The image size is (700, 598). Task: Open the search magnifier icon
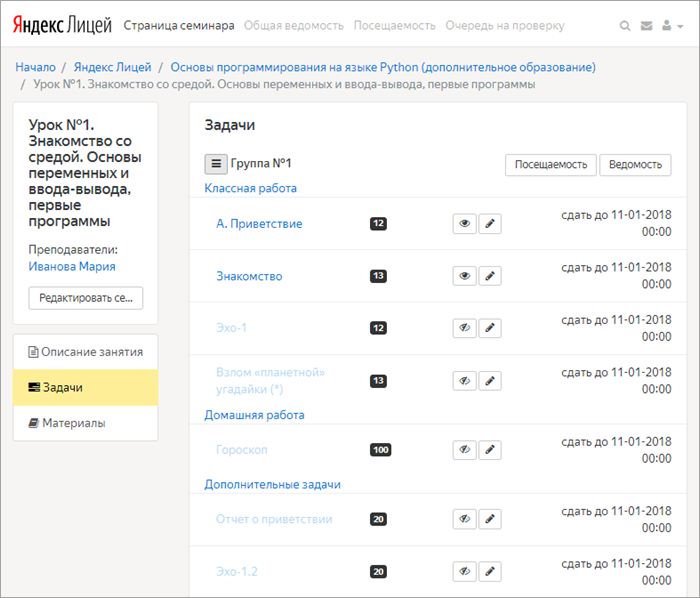625,26
